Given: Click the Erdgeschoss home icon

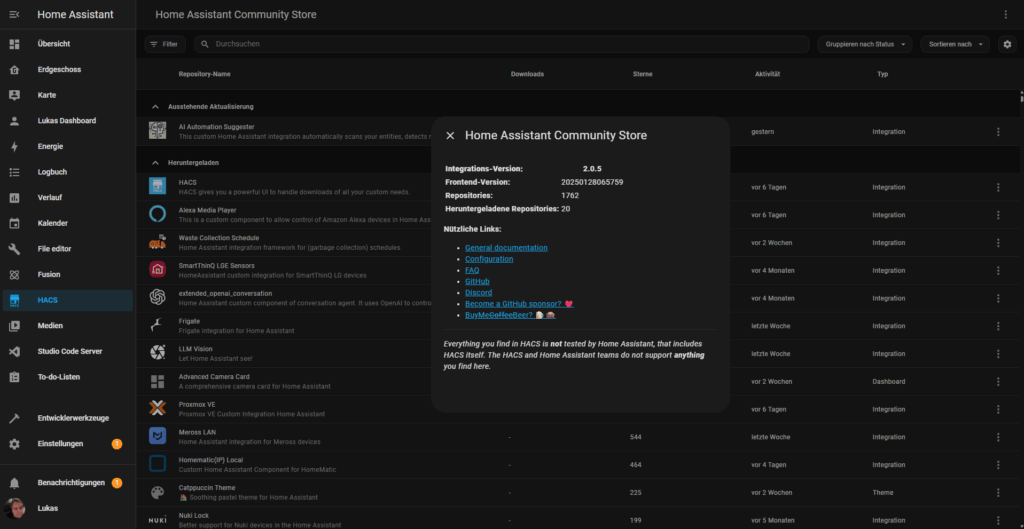Looking at the screenshot, I should 14,69.
